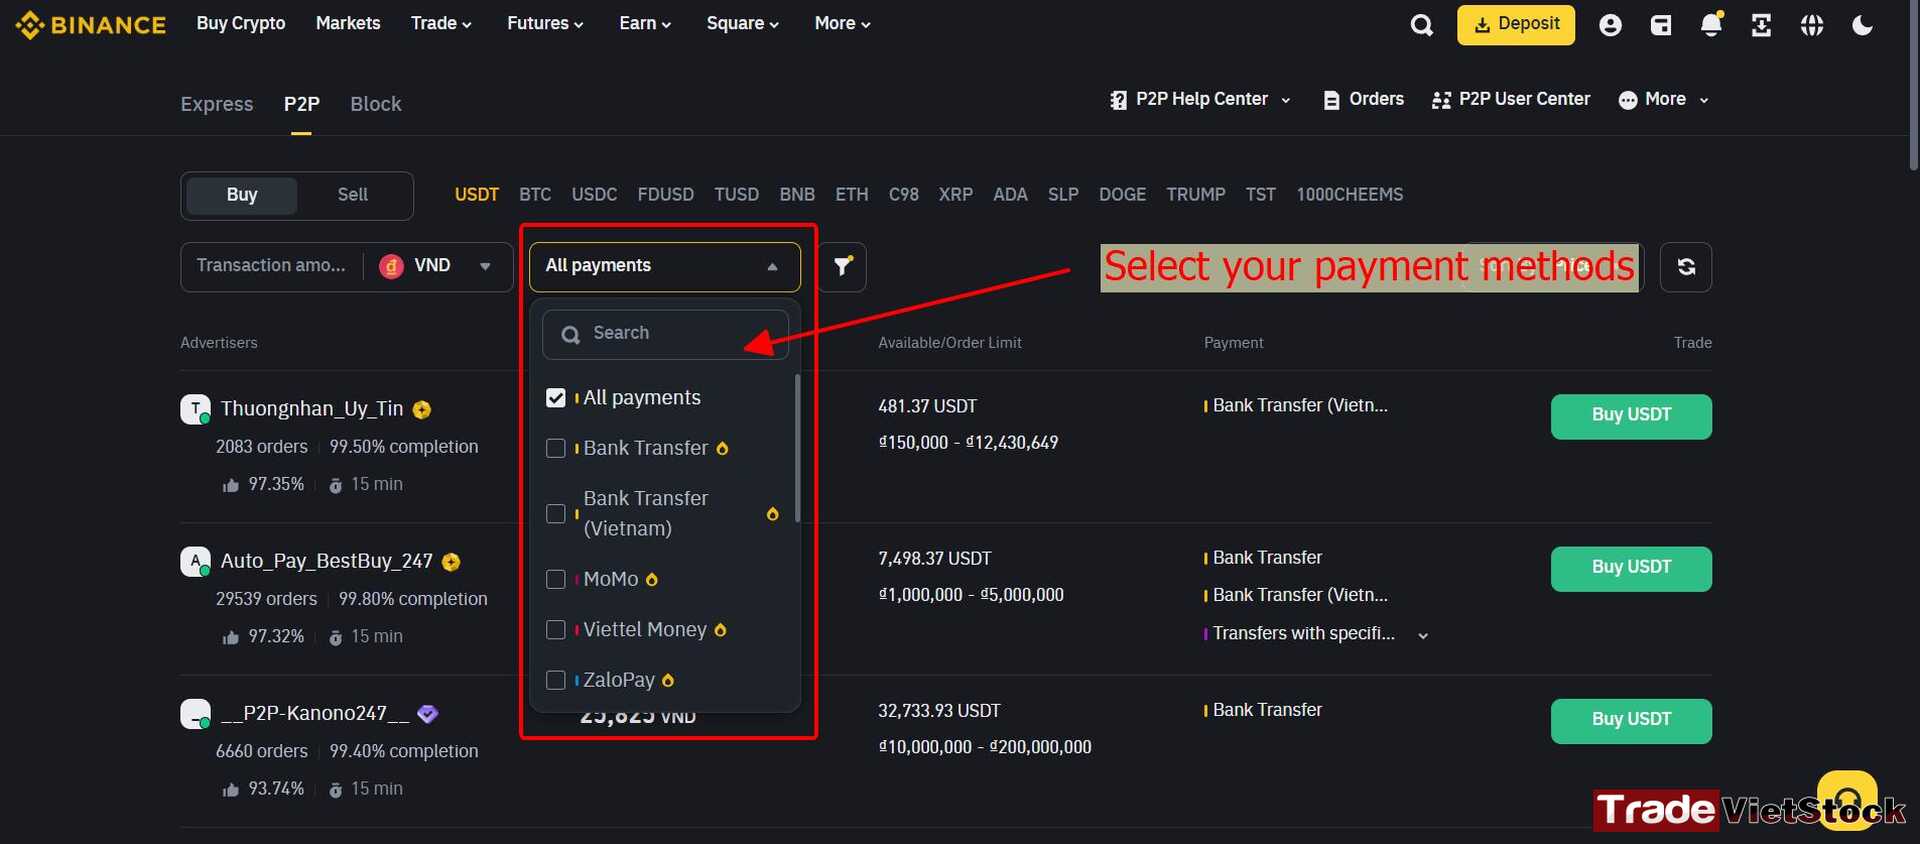Expand Auto_Pay_BestBuy_247 payment methods chevron
Viewport: 1920px width, 844px height.
[x=1423, y=636]
